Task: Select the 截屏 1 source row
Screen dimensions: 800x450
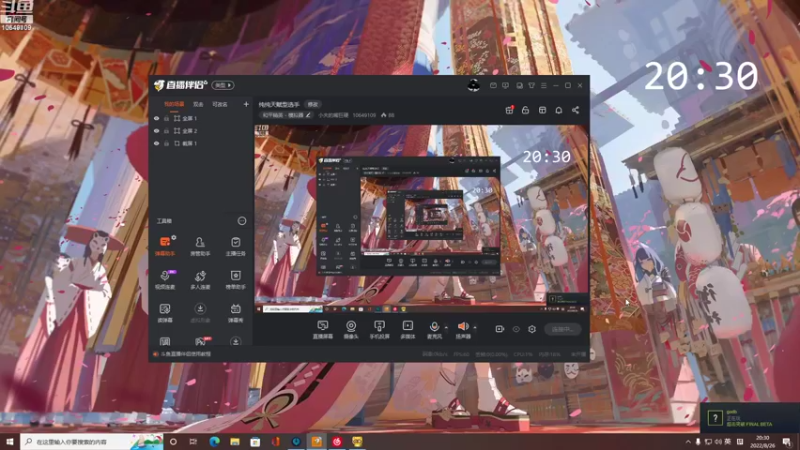Action: click(x=202, y=144)
